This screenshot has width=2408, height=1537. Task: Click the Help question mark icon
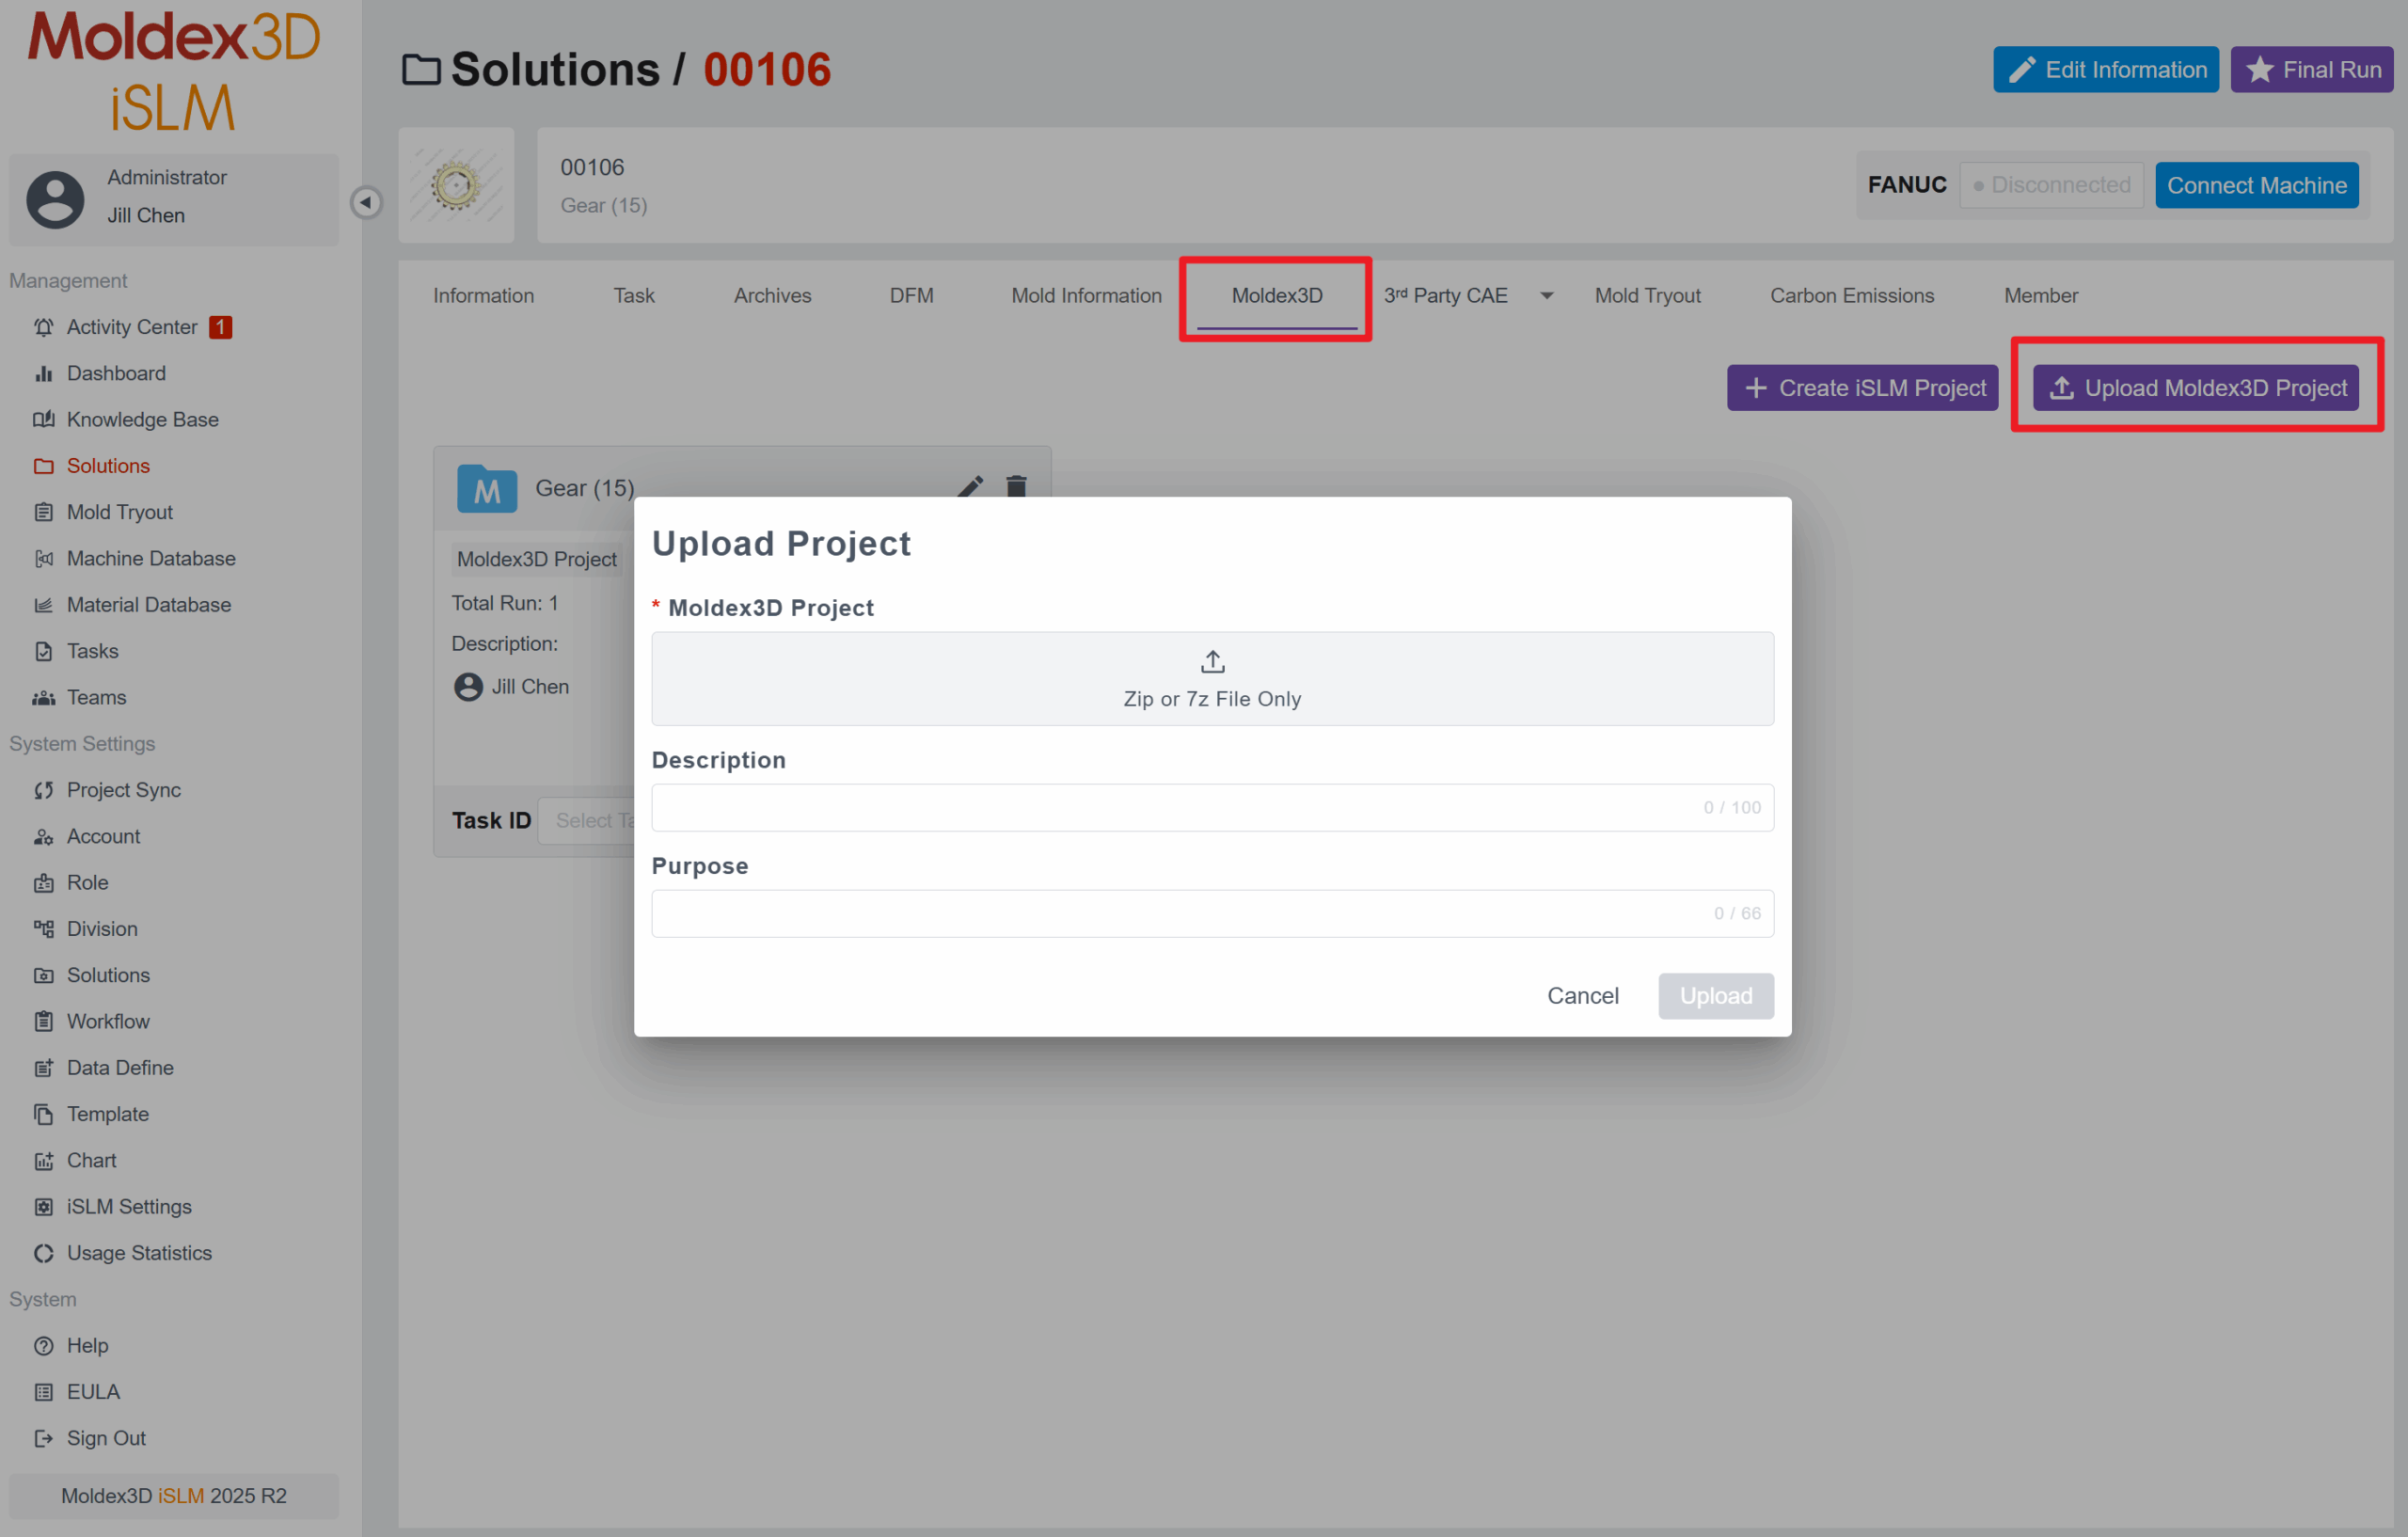[43, 1346]
